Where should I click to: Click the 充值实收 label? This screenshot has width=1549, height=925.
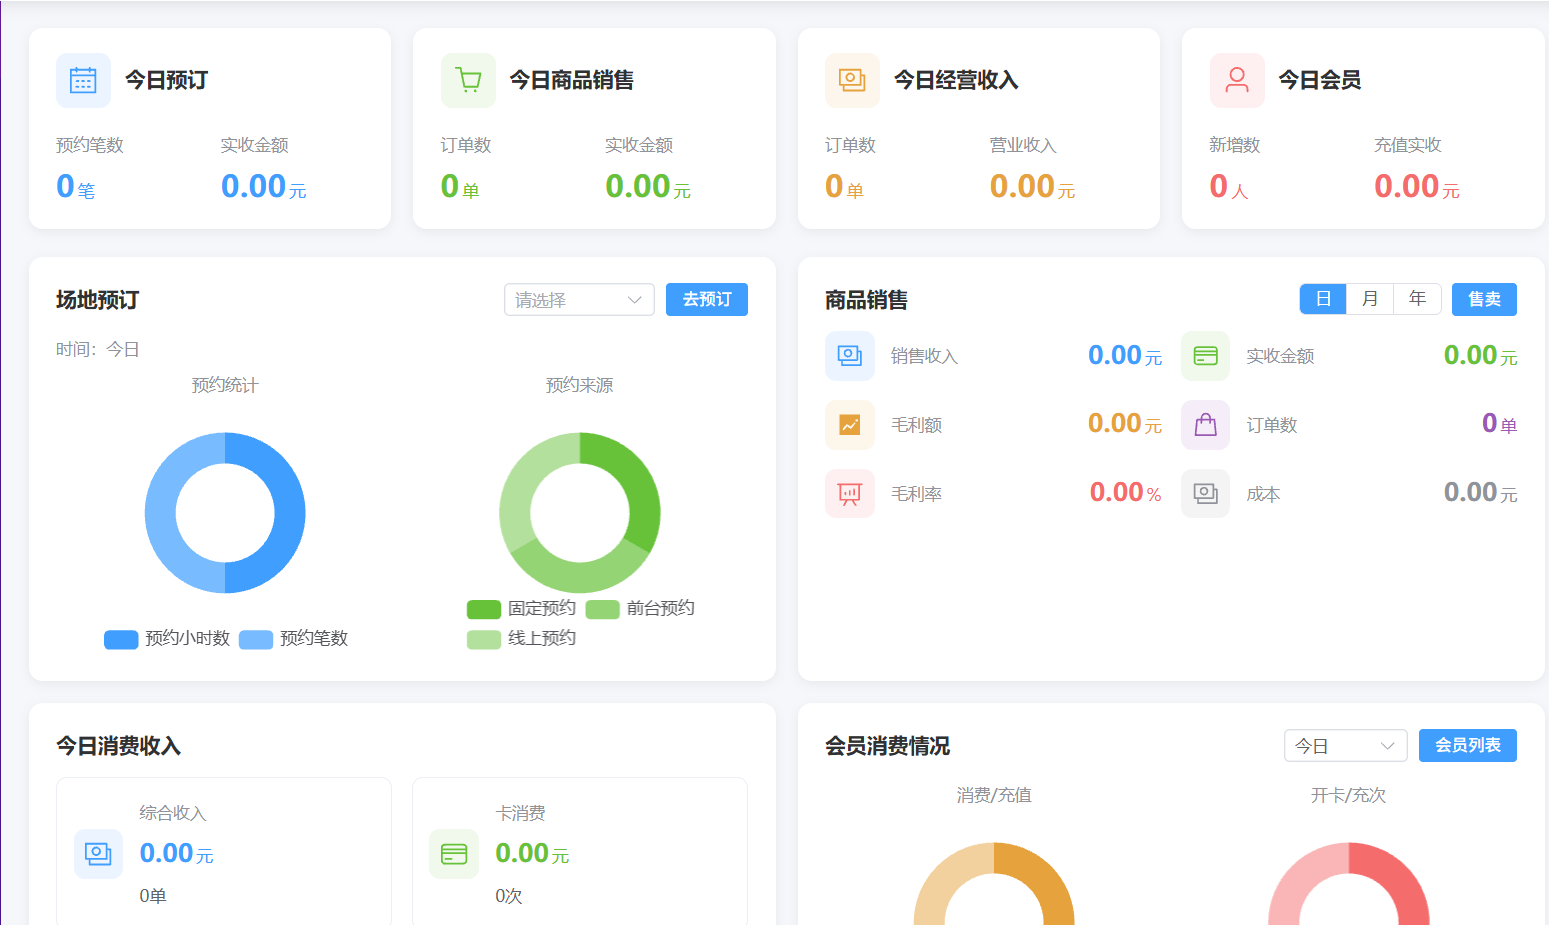tap(1408, 145)
